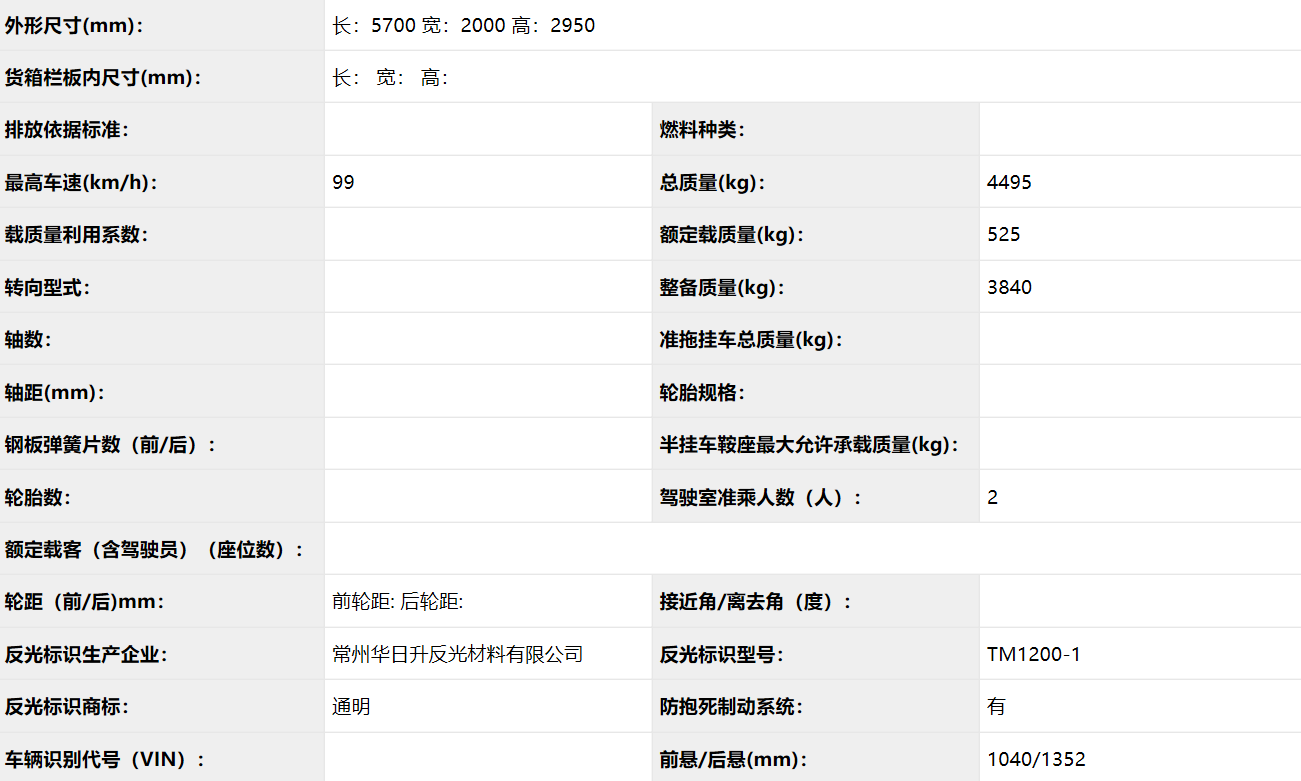Viewport: 1301px width, 781px height.
Task: Select the 总质量(kg) value 4495
Action: tap(1009, 183)
